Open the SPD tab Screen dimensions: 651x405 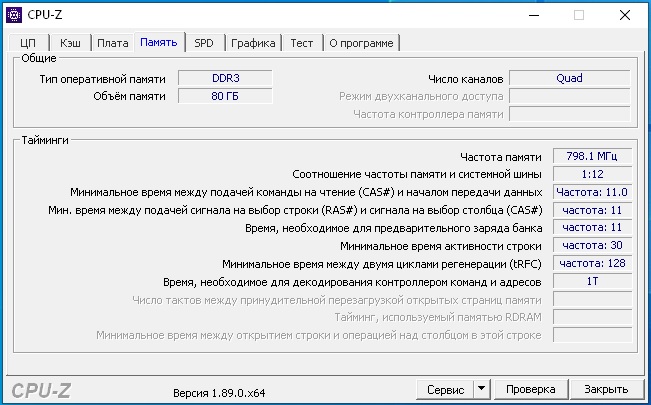[x=204, y=43]
